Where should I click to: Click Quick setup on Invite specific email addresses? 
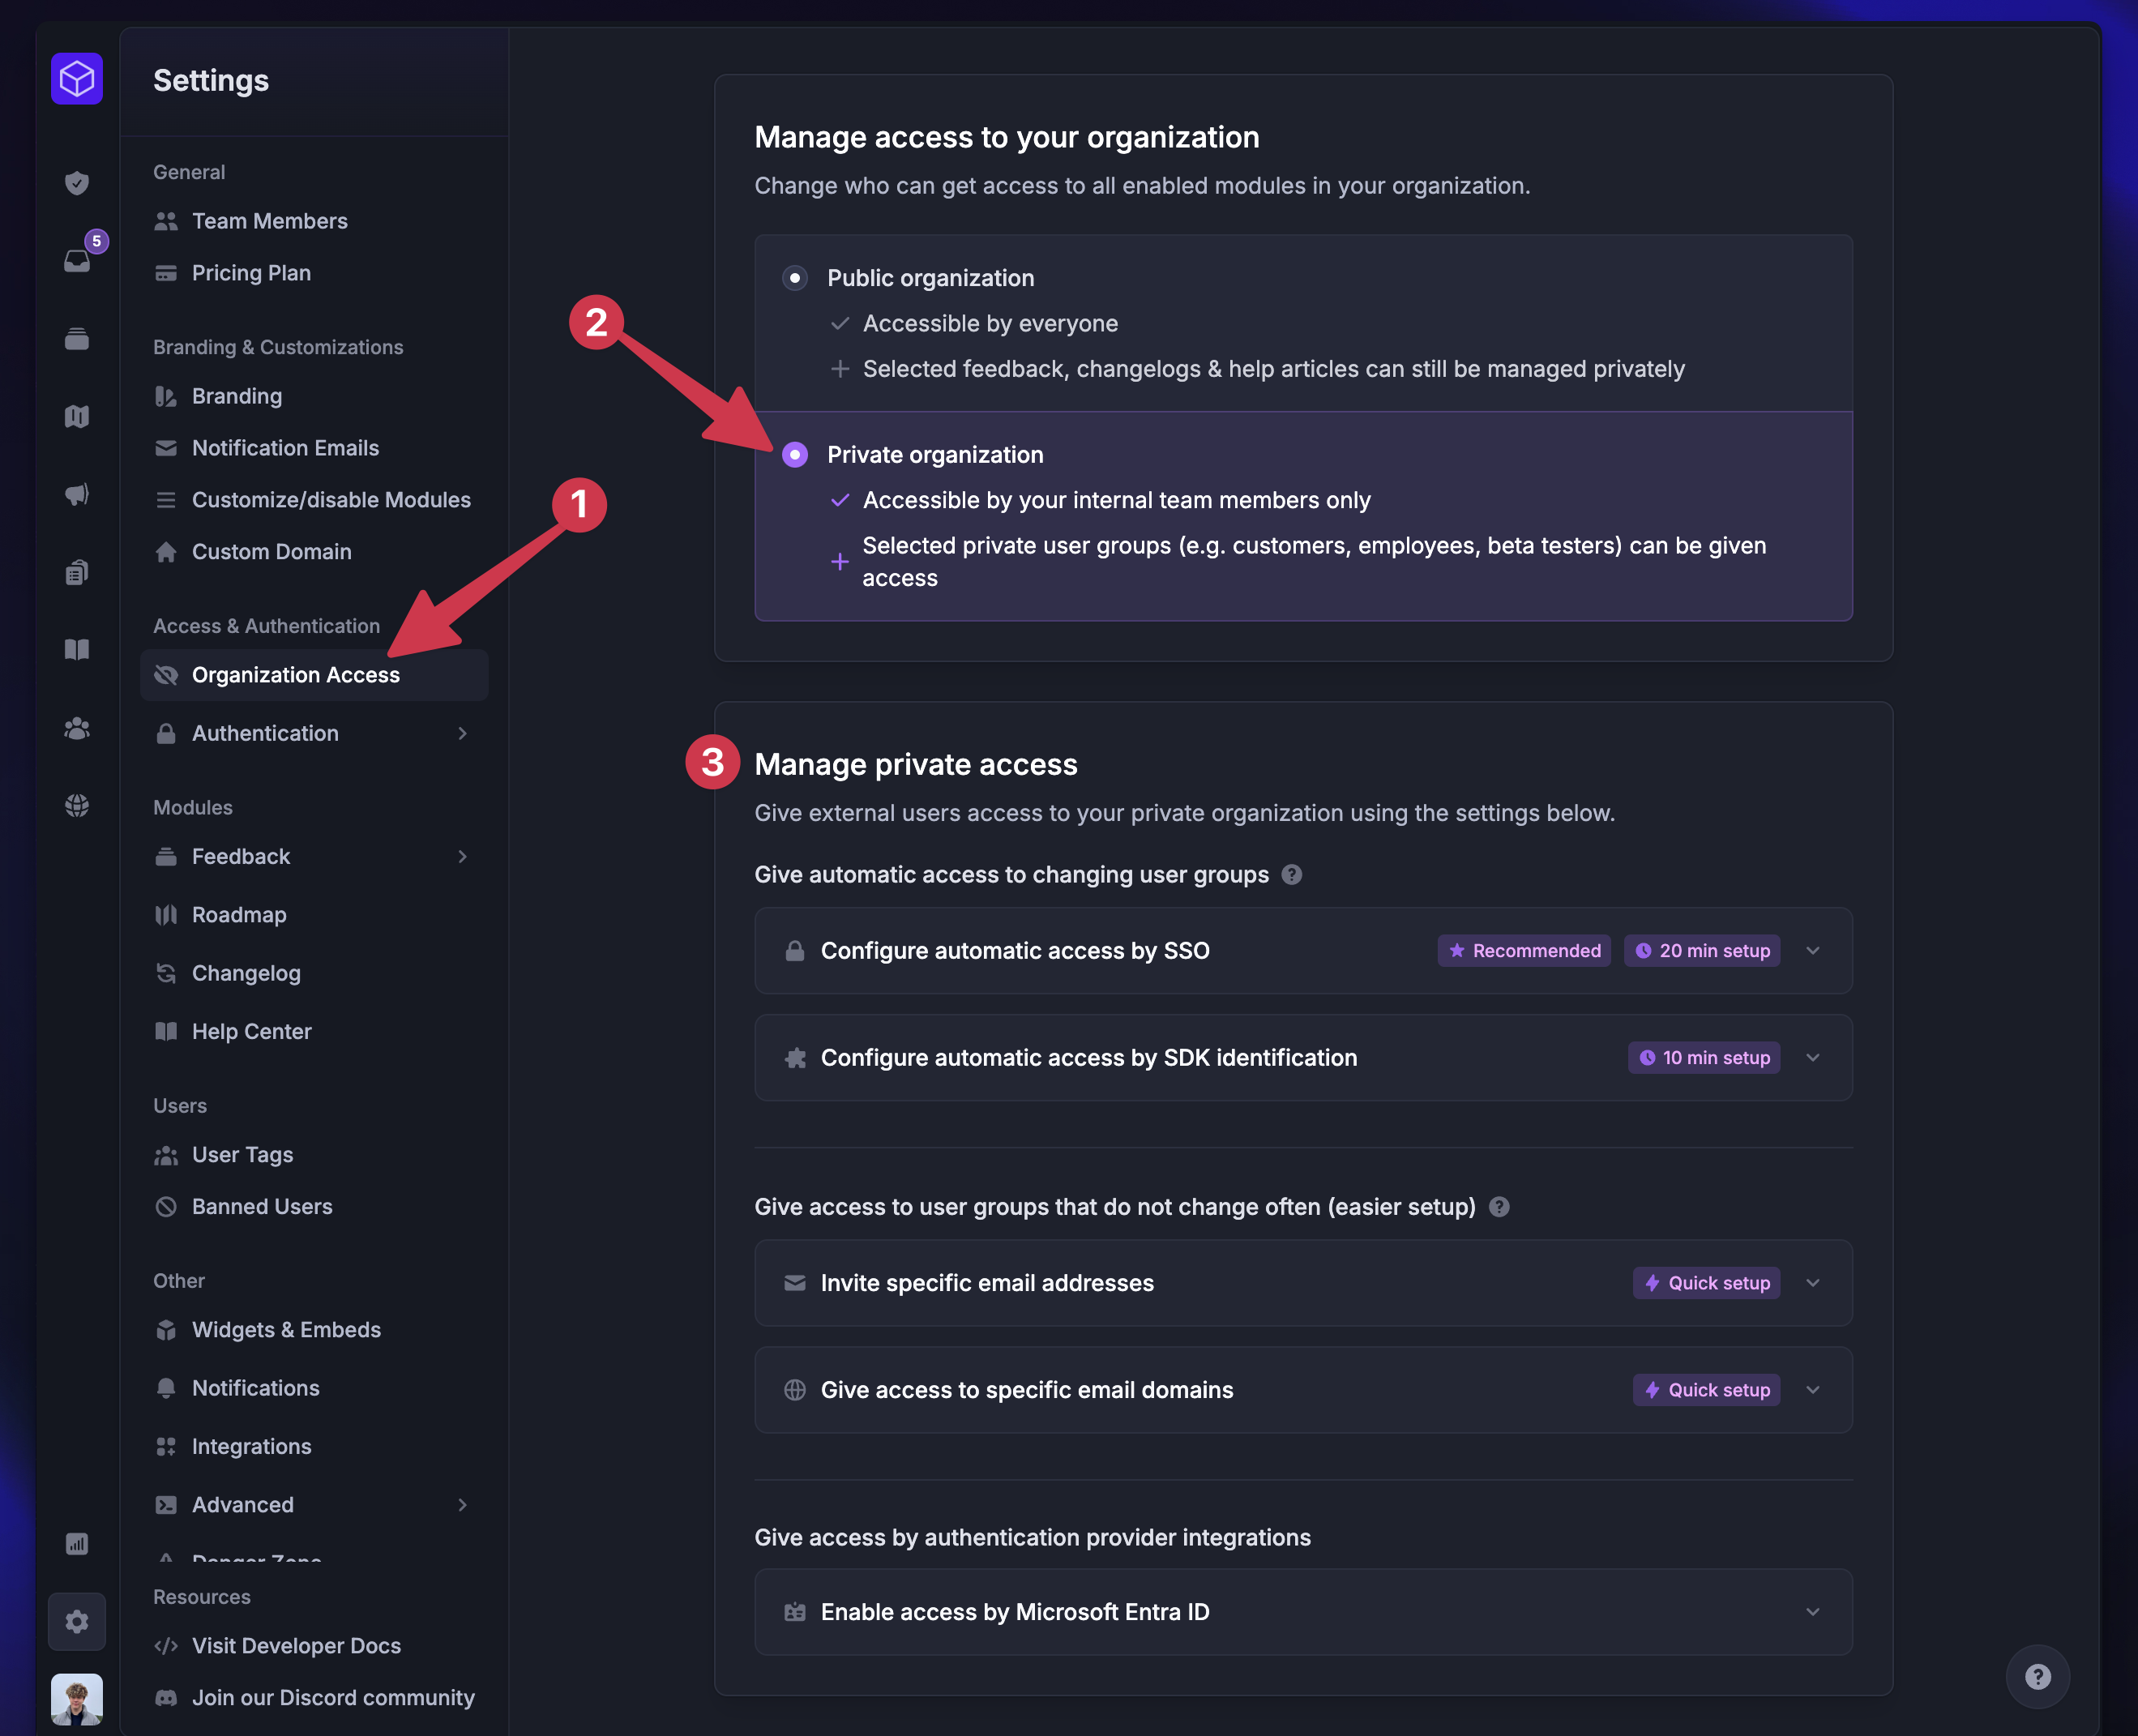pos(1705,1283)
